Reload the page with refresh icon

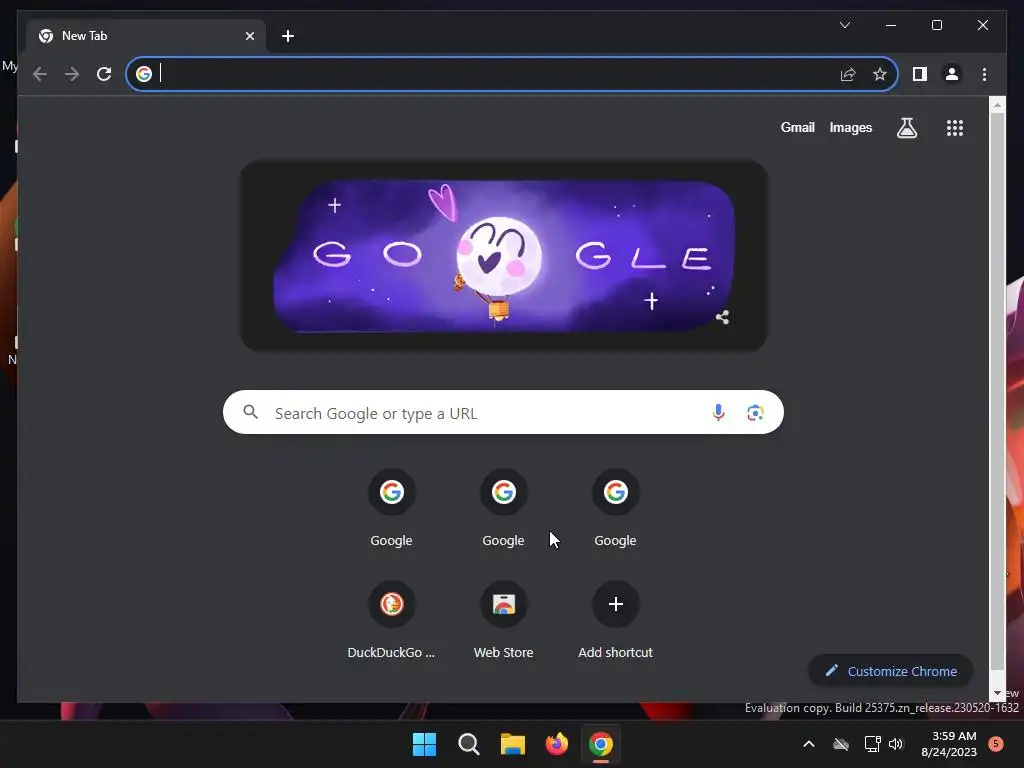coord(104,74)
